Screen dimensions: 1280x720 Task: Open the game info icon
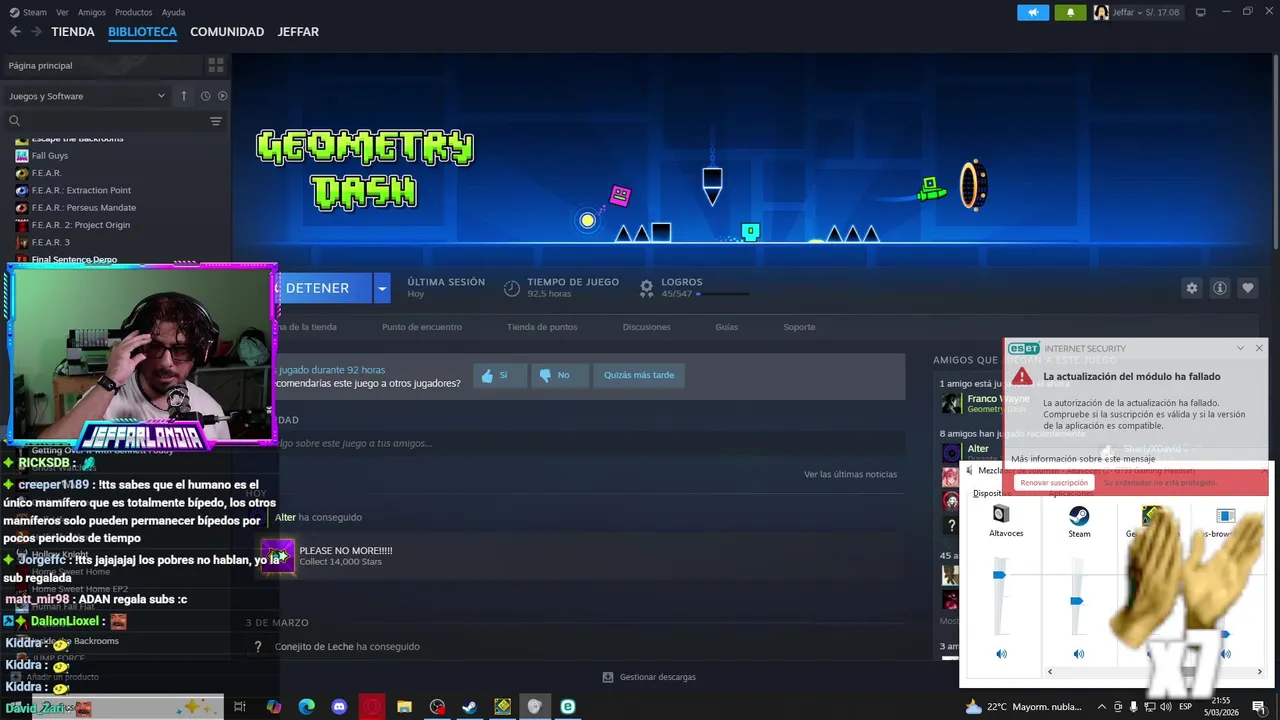(x=1220, y=288)
